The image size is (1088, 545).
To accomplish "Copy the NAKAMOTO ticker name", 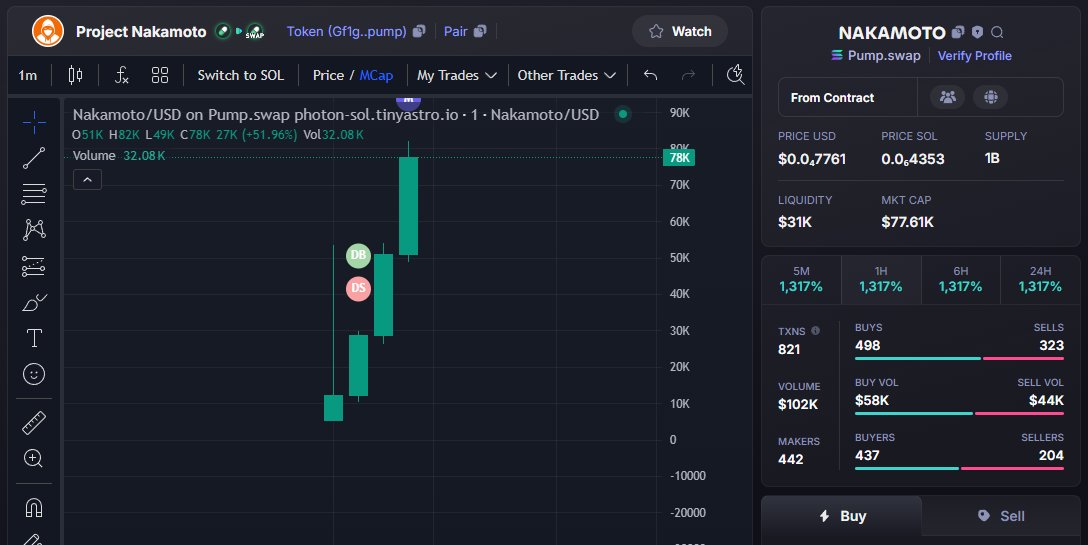I will (x=958, y=32).
